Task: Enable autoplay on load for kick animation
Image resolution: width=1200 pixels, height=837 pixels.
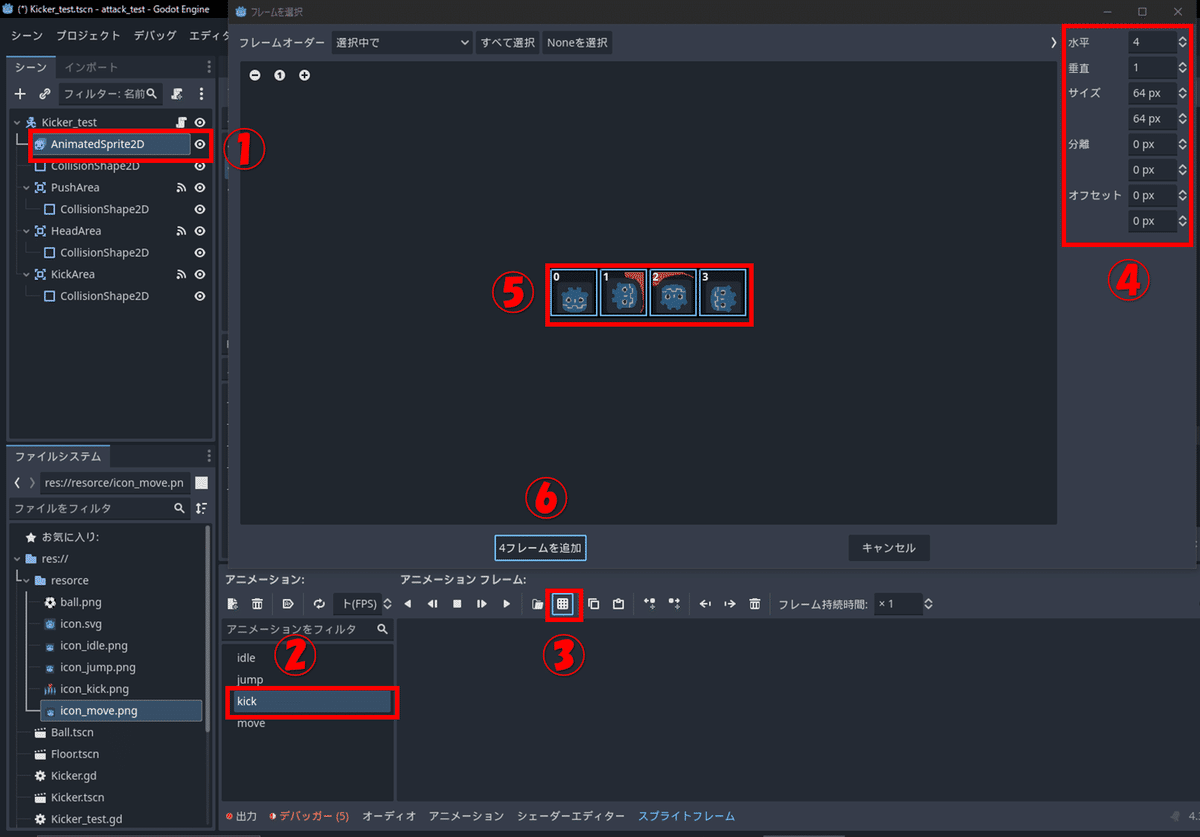Action: click(286, 603)
